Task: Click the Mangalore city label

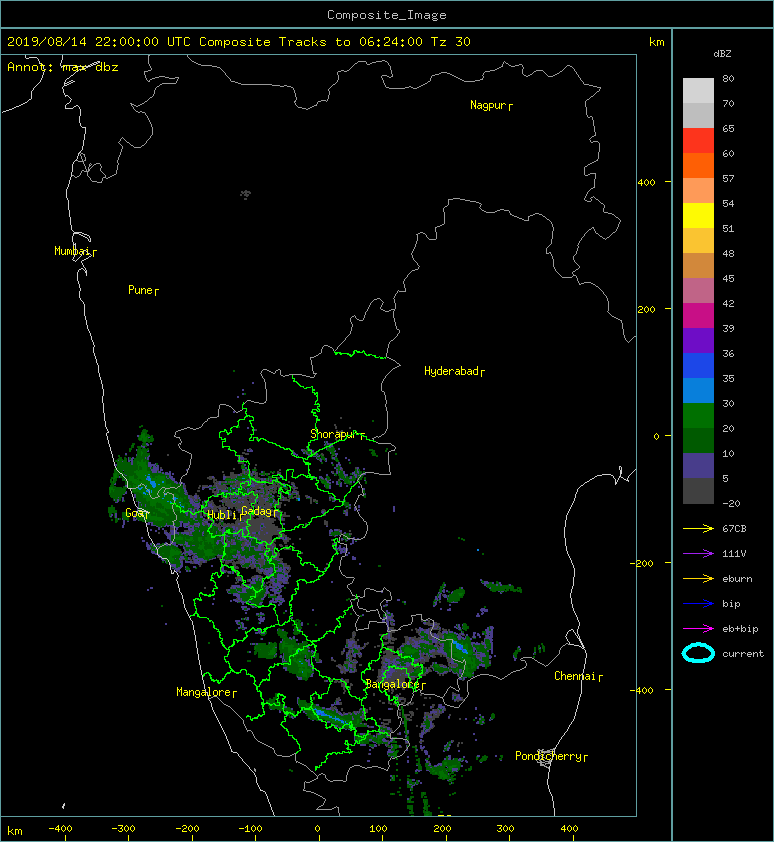Action: coord(204,692)
